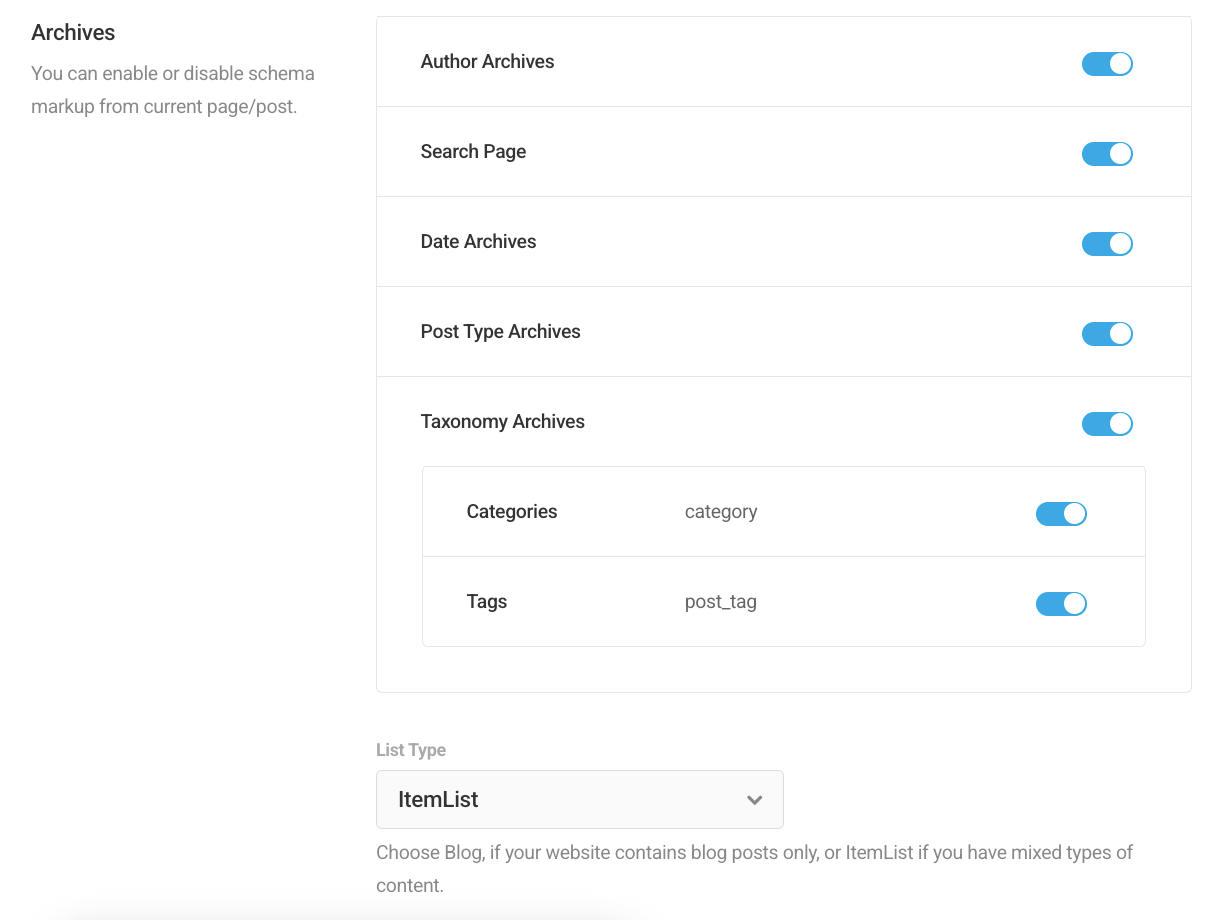The image size is (1220, 920).
Task: Click the "post_tag" taxonomy slug text
Action: [720, 601]
